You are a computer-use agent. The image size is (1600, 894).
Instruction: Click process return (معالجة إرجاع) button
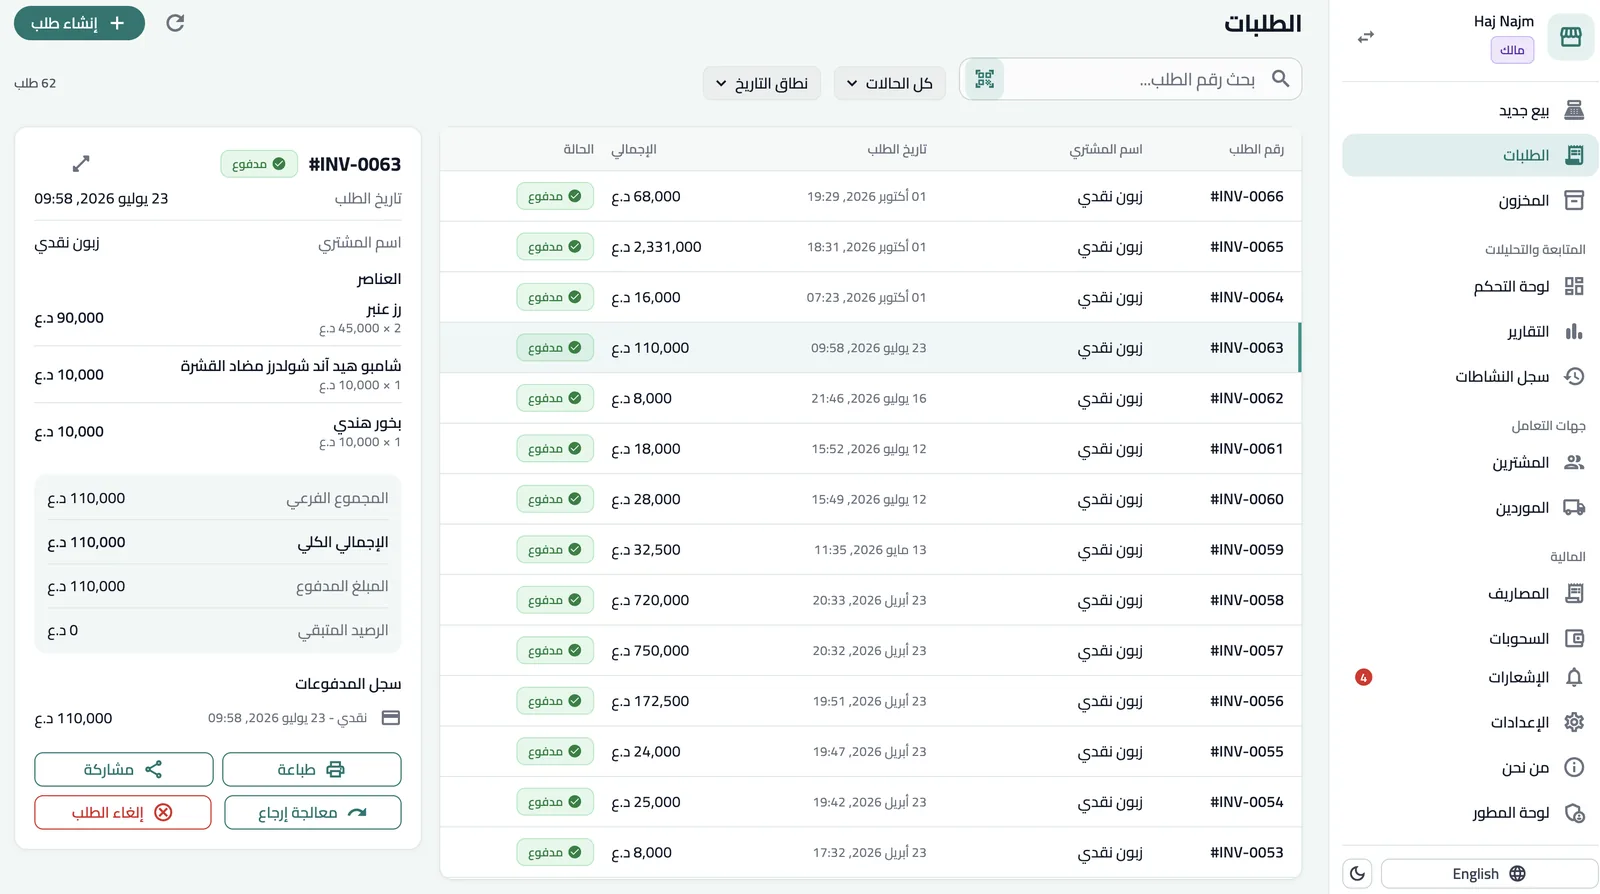click(x=313, y=813)
